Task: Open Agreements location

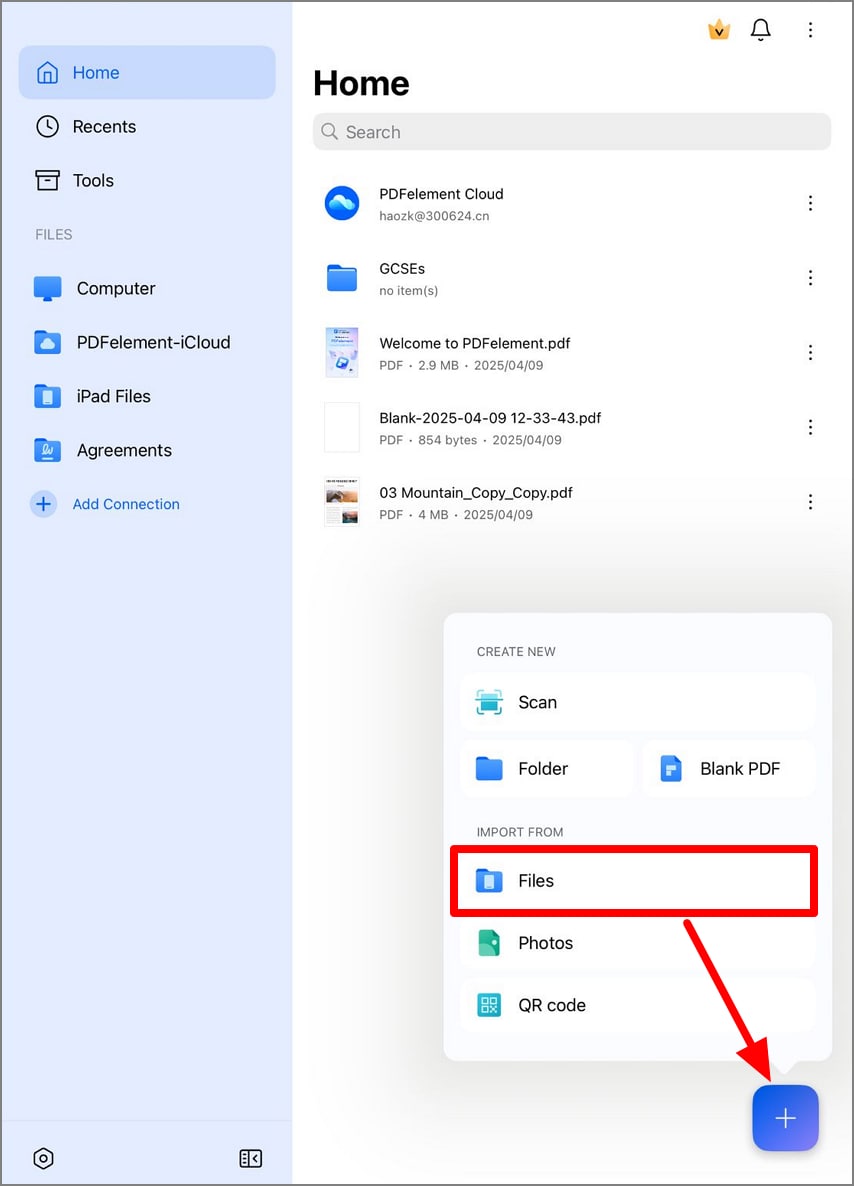Action: coord(147,450)
